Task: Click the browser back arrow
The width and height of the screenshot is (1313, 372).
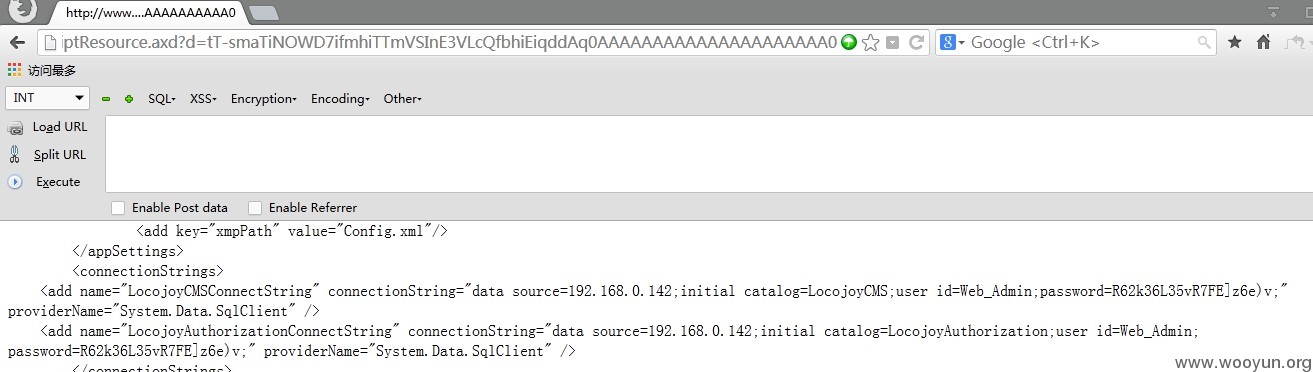Action: click(17, 42)
